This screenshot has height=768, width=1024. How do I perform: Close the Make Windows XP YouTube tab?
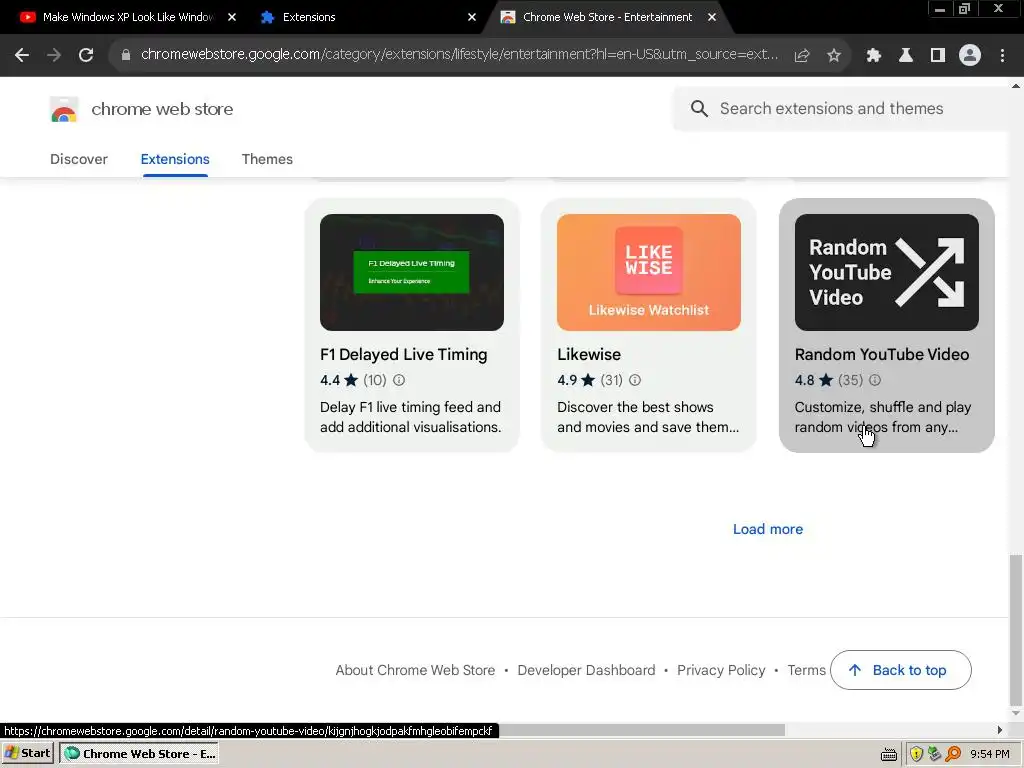tap(232, 17)
